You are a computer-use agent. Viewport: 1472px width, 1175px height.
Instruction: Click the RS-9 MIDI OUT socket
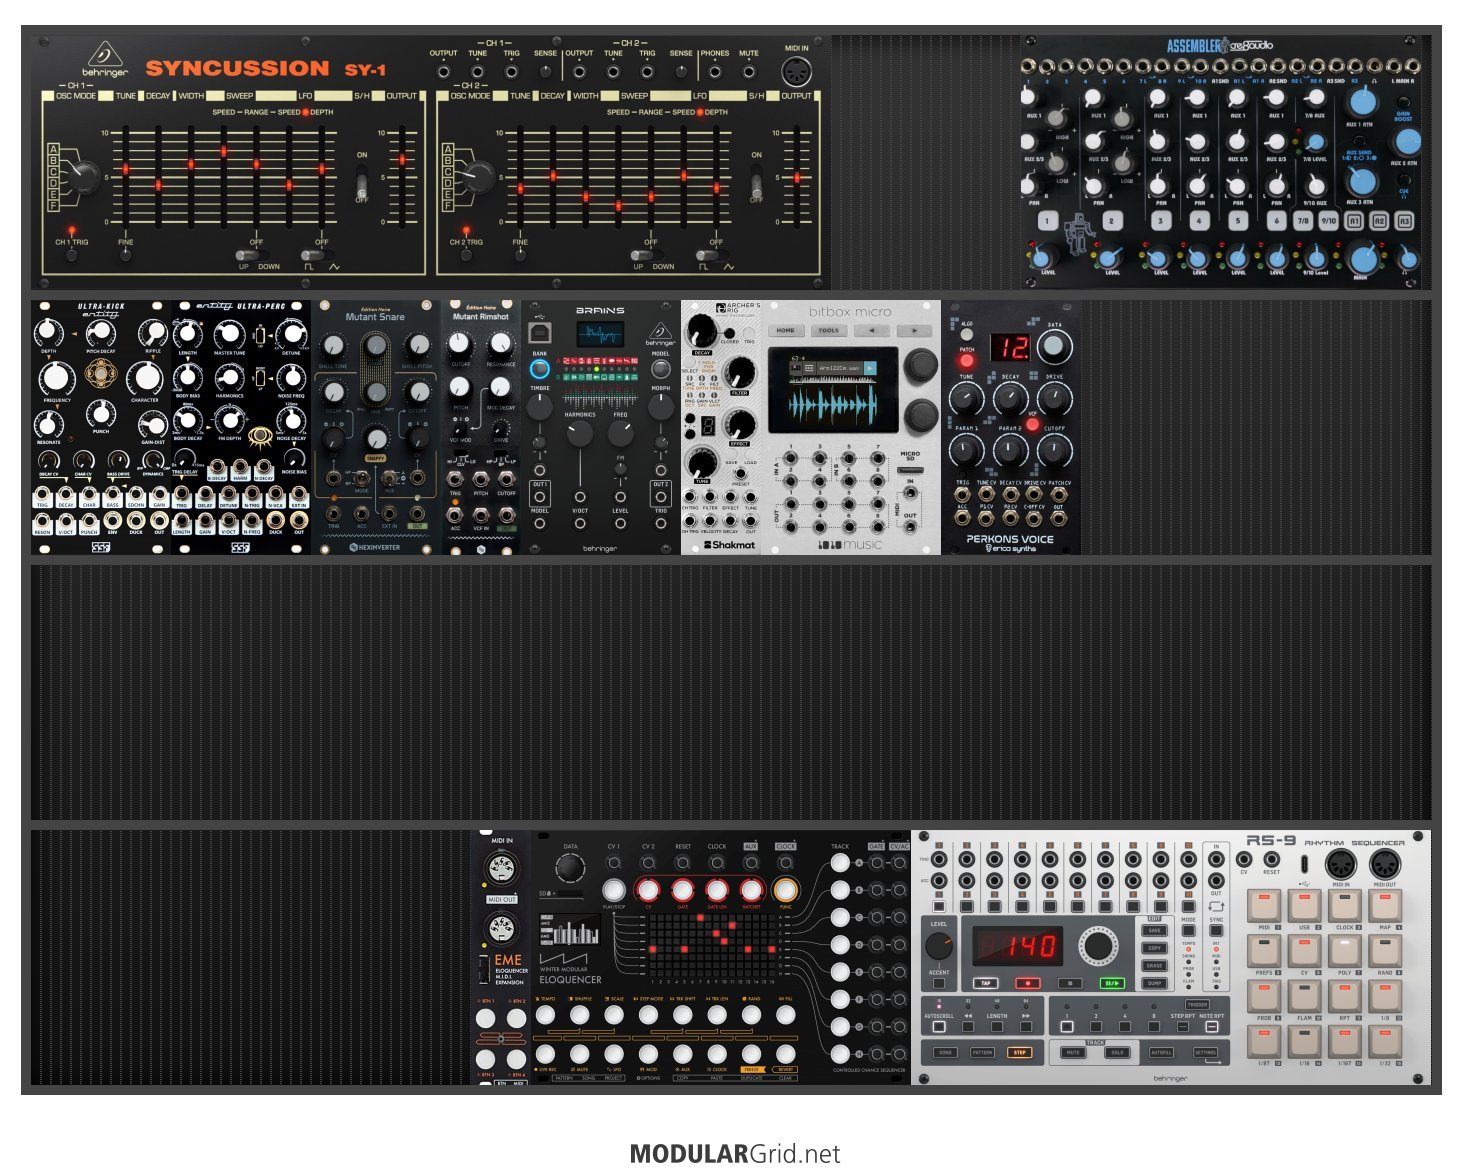coord(1385,865)
